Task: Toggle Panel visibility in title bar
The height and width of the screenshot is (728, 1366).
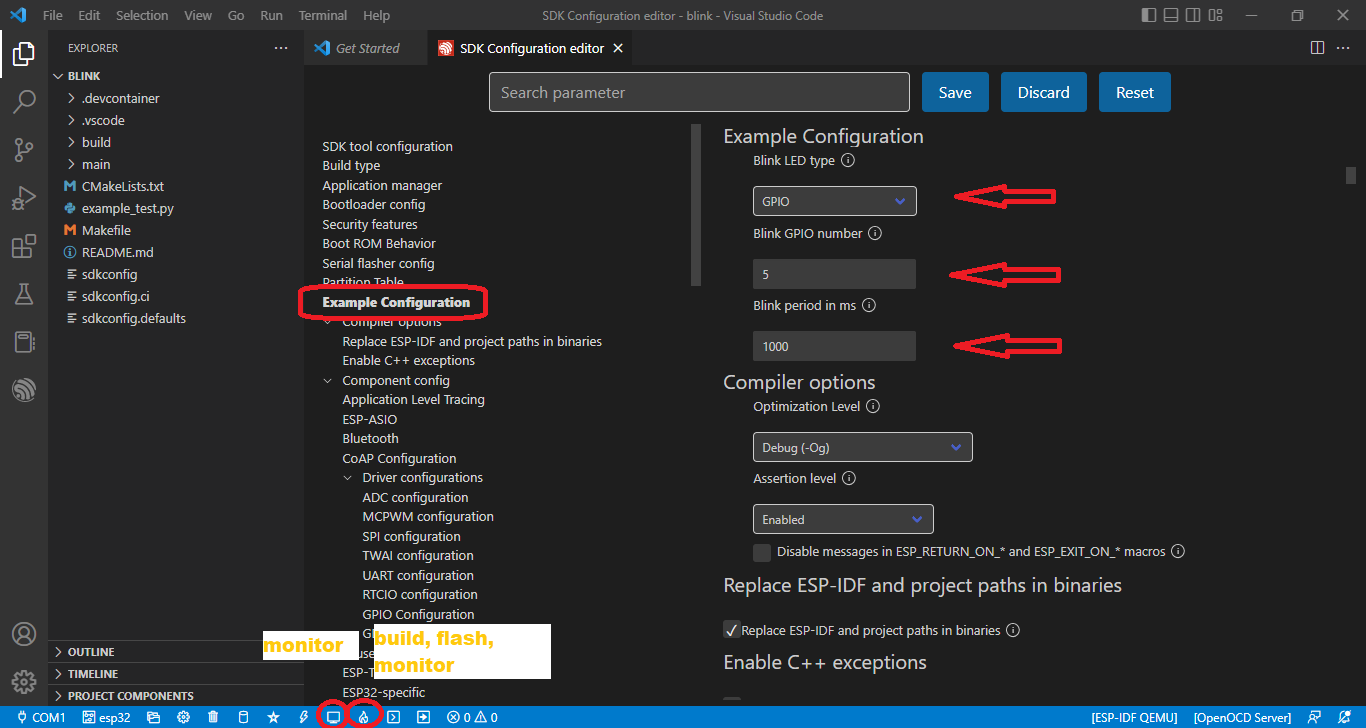Action: point(1172,16)
